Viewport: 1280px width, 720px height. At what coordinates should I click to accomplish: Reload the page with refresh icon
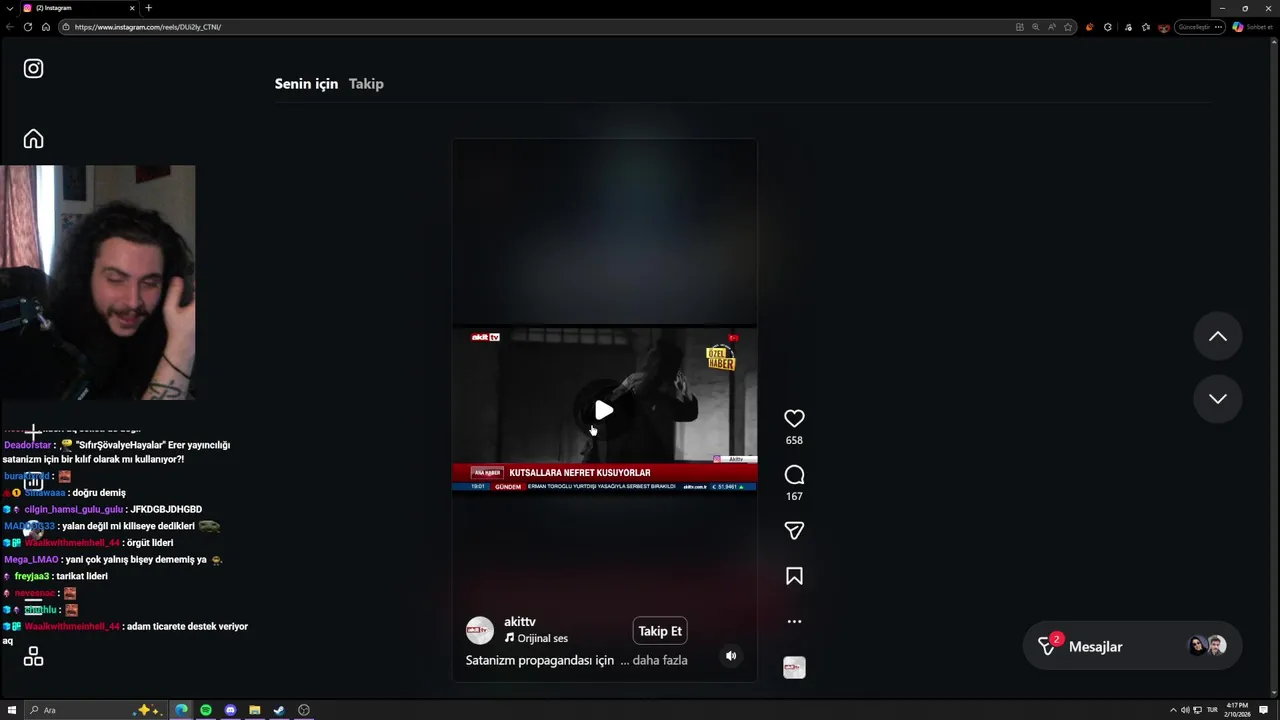coord(28,27)
